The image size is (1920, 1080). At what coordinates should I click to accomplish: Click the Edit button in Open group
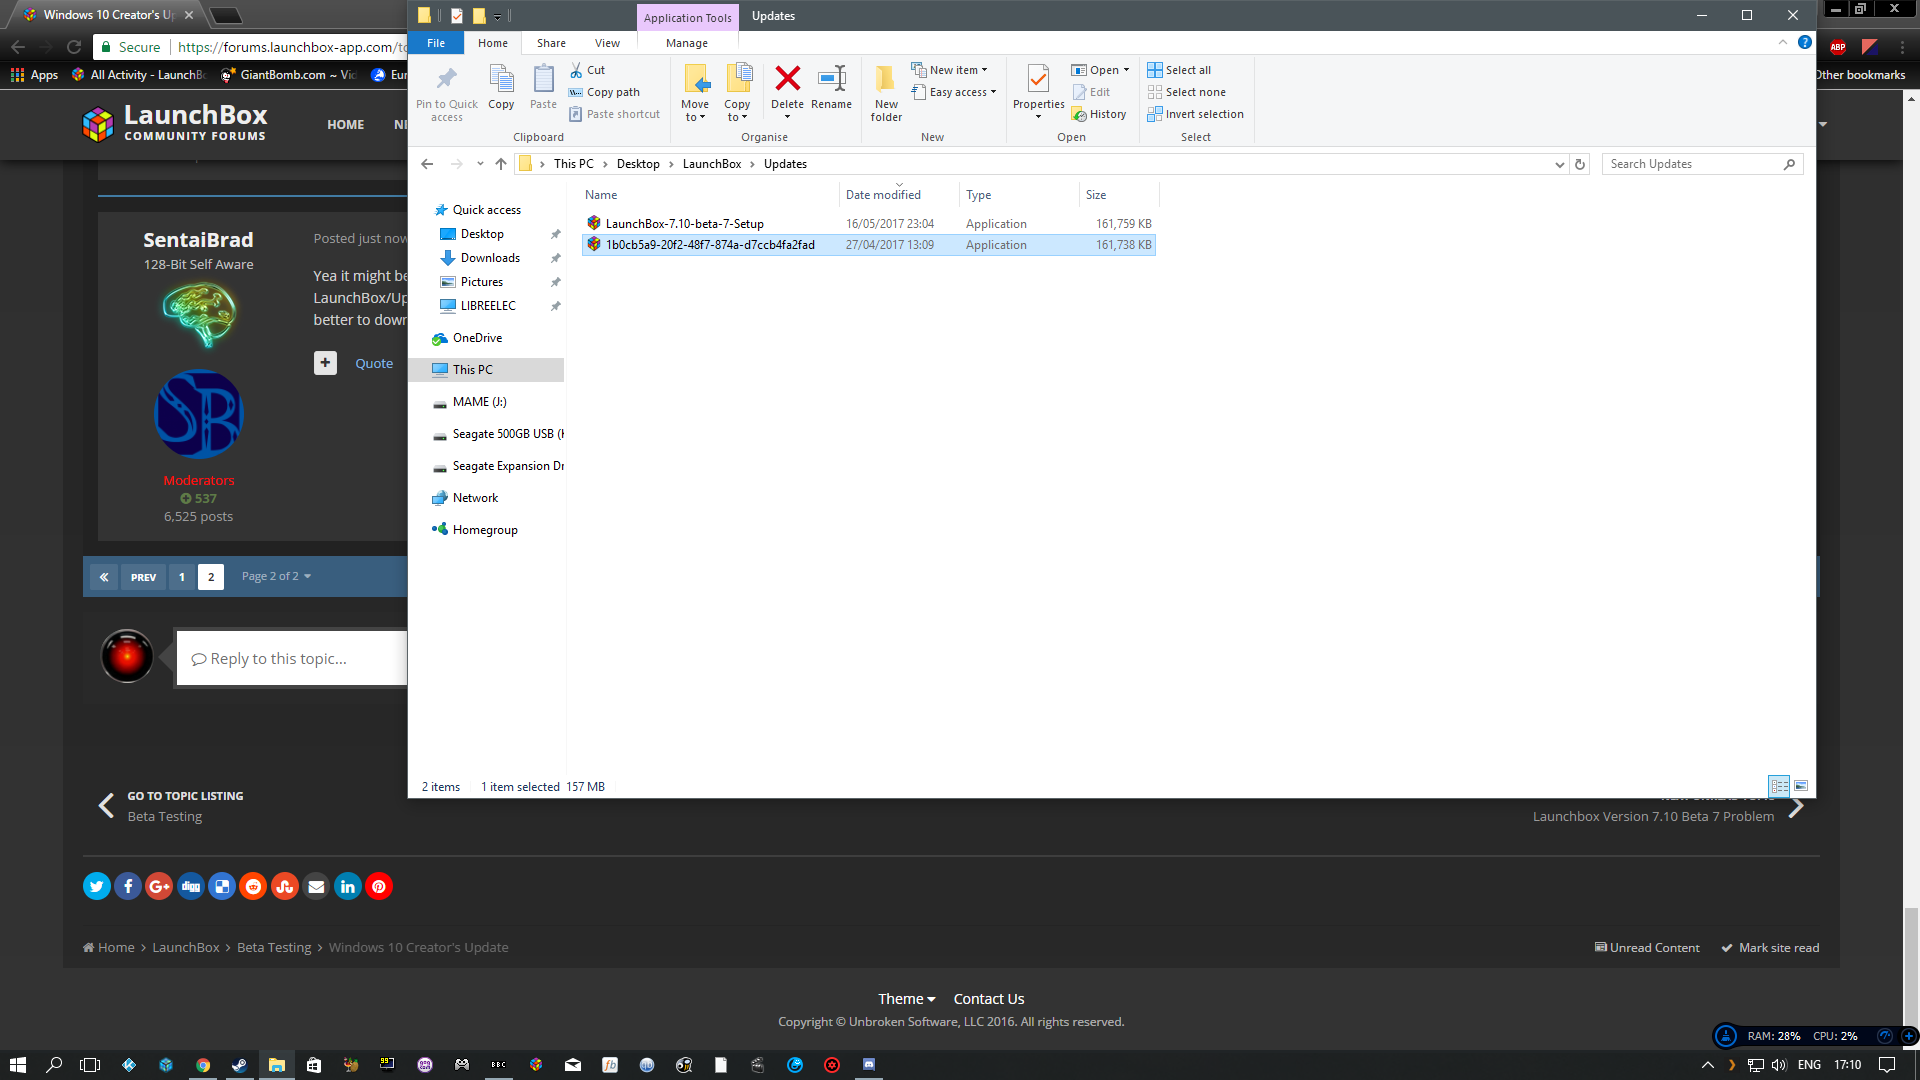[x=1091, y=92]
